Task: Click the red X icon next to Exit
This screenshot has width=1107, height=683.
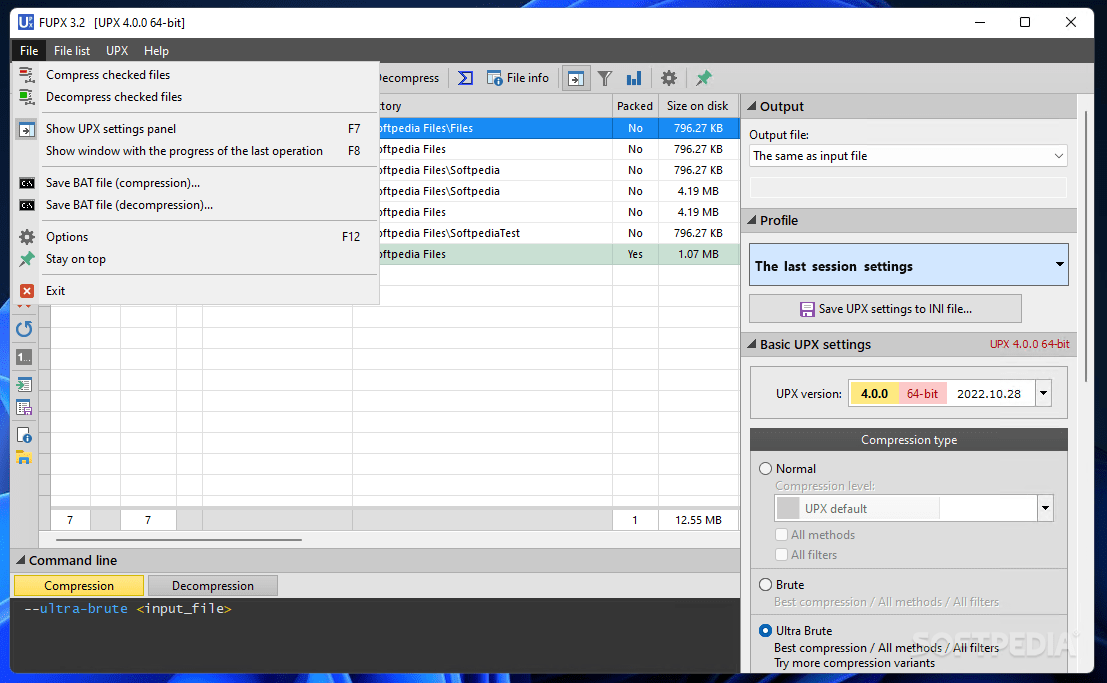Action: pyautogui.click(x=27, y=291)
